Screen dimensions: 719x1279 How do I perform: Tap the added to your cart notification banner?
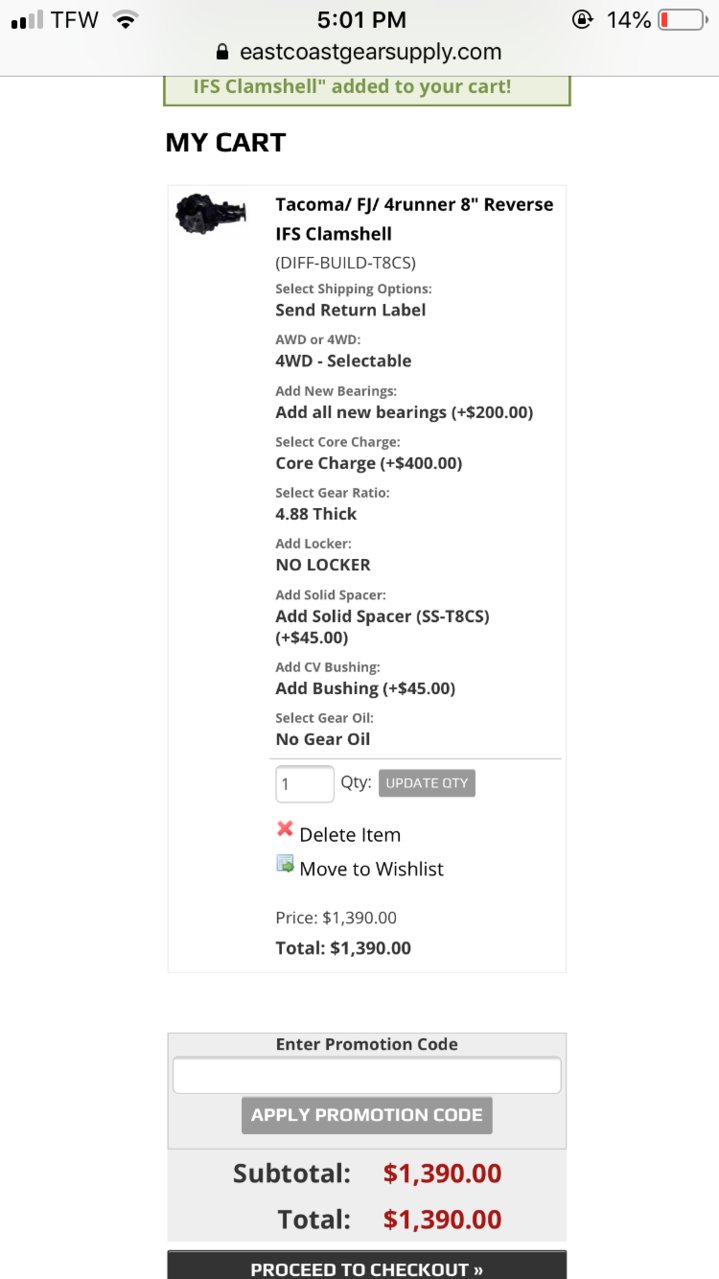coord(367,89)
